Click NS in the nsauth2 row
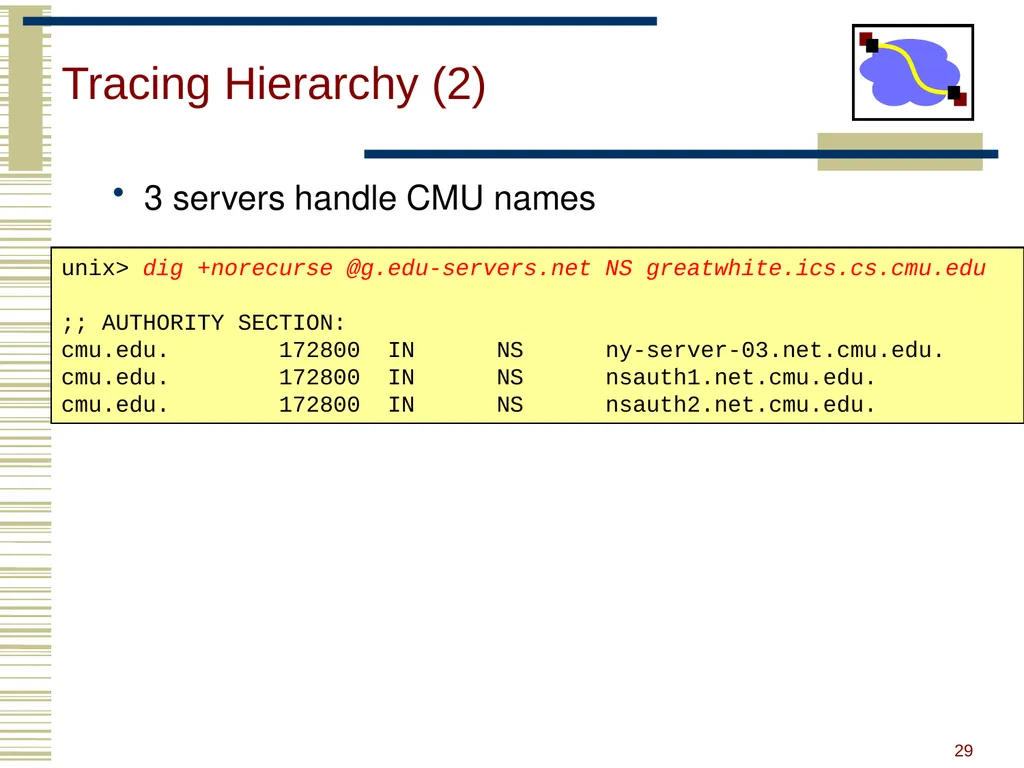 [510, 405]
